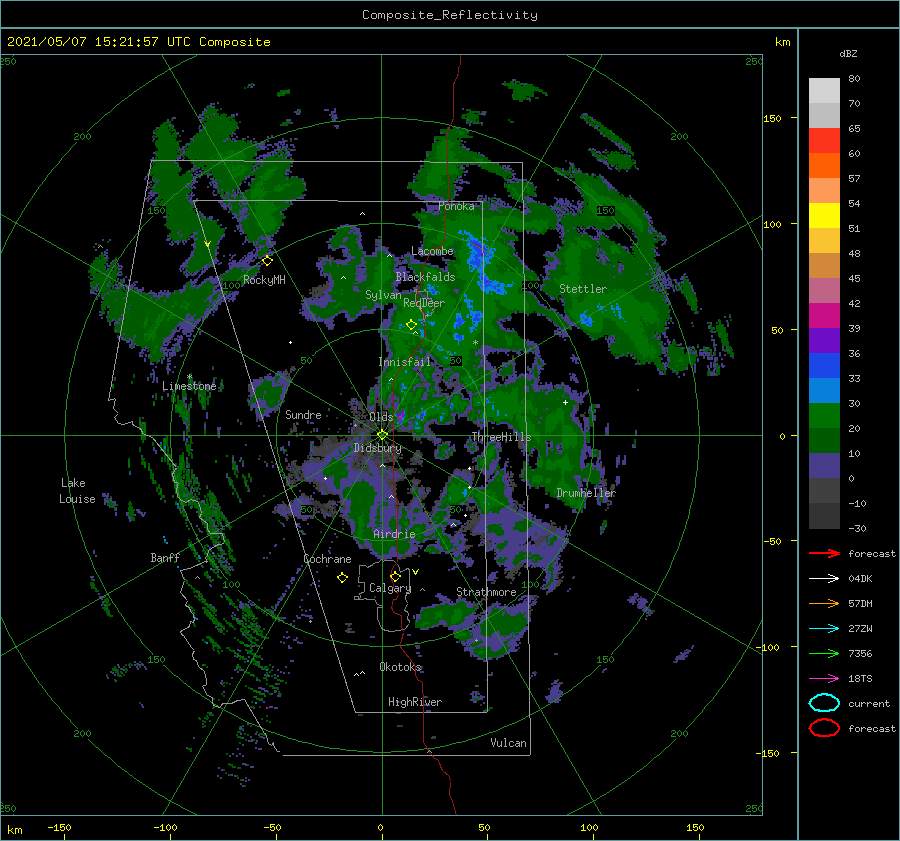The width and height of the screenshot is (900, 841).
Task: Click the Lake Louise label
Action: pos(77,491)
